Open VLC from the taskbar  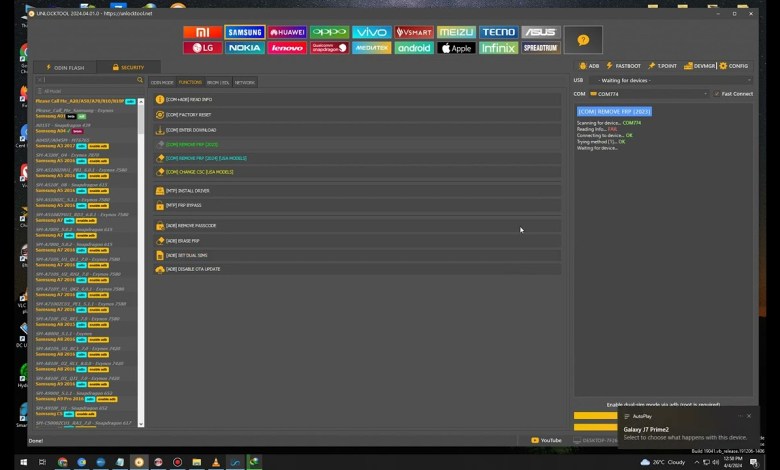tap(216, 462)
